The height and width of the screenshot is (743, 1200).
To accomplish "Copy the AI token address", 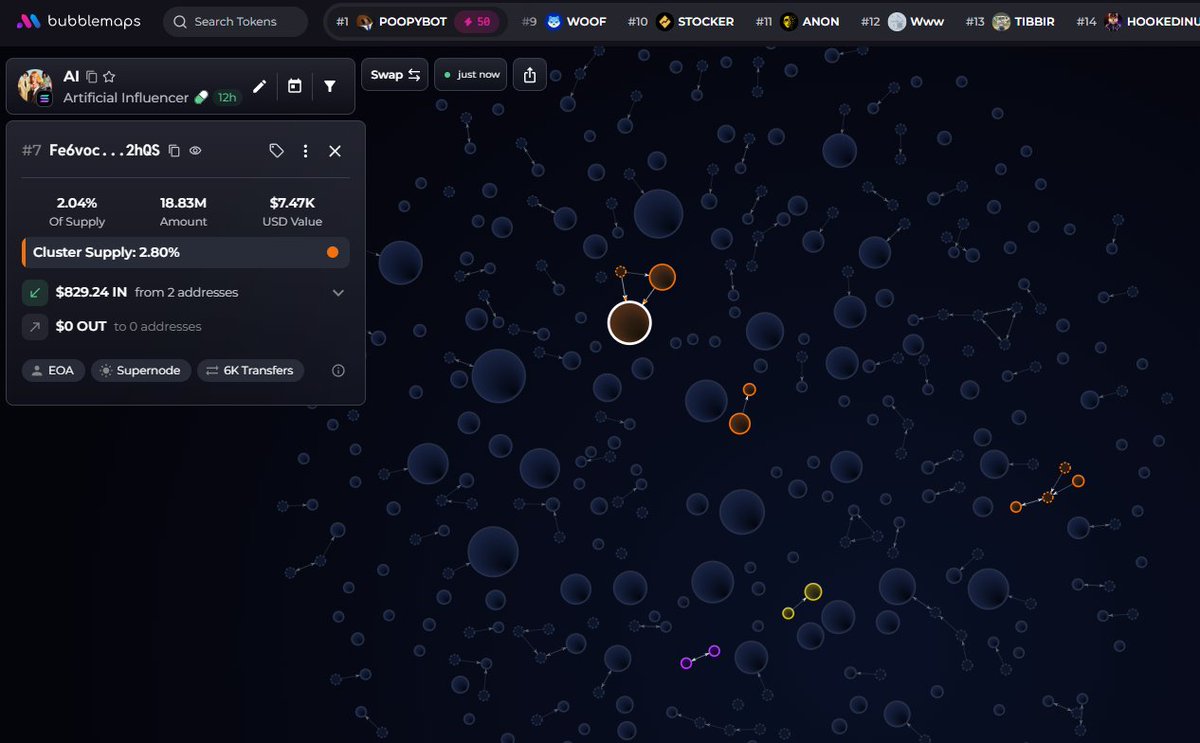I will pos(91,76).
